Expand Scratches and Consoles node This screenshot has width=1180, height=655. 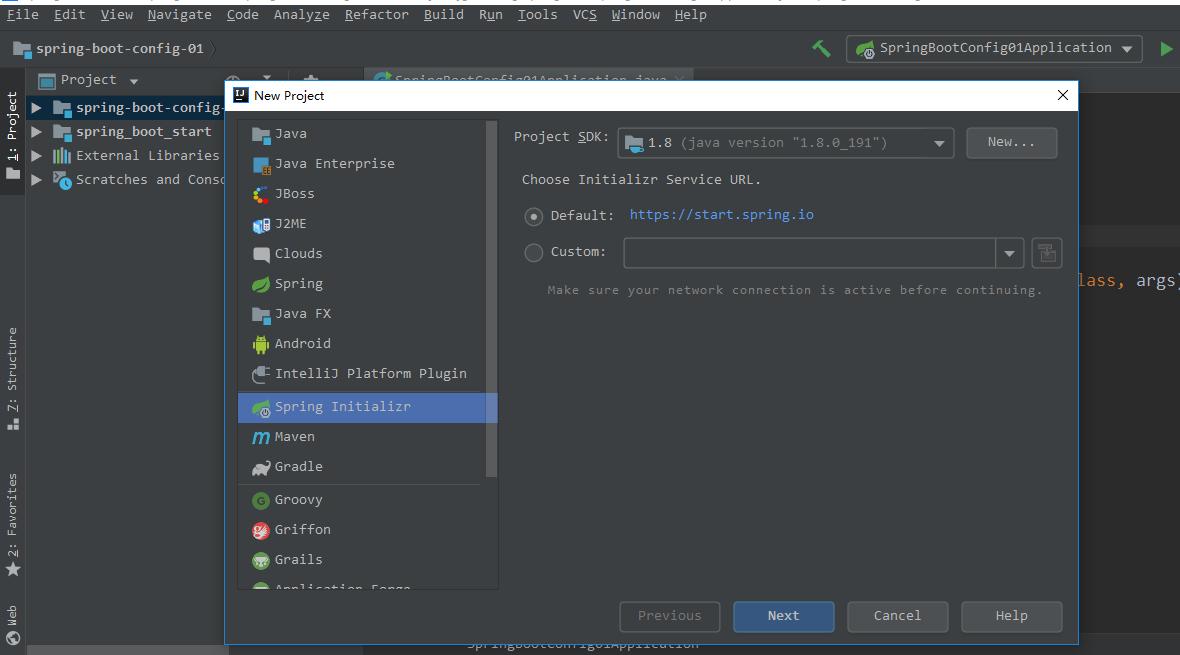pos(36,180)
